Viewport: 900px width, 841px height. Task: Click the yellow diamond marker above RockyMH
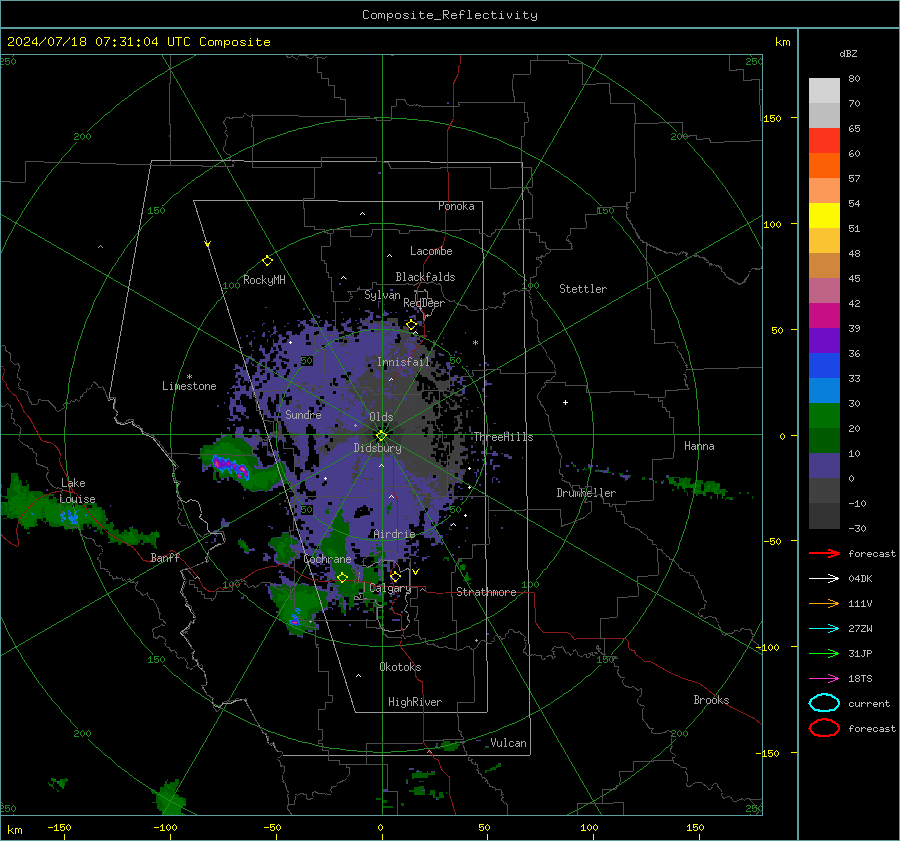pos(267,261)
